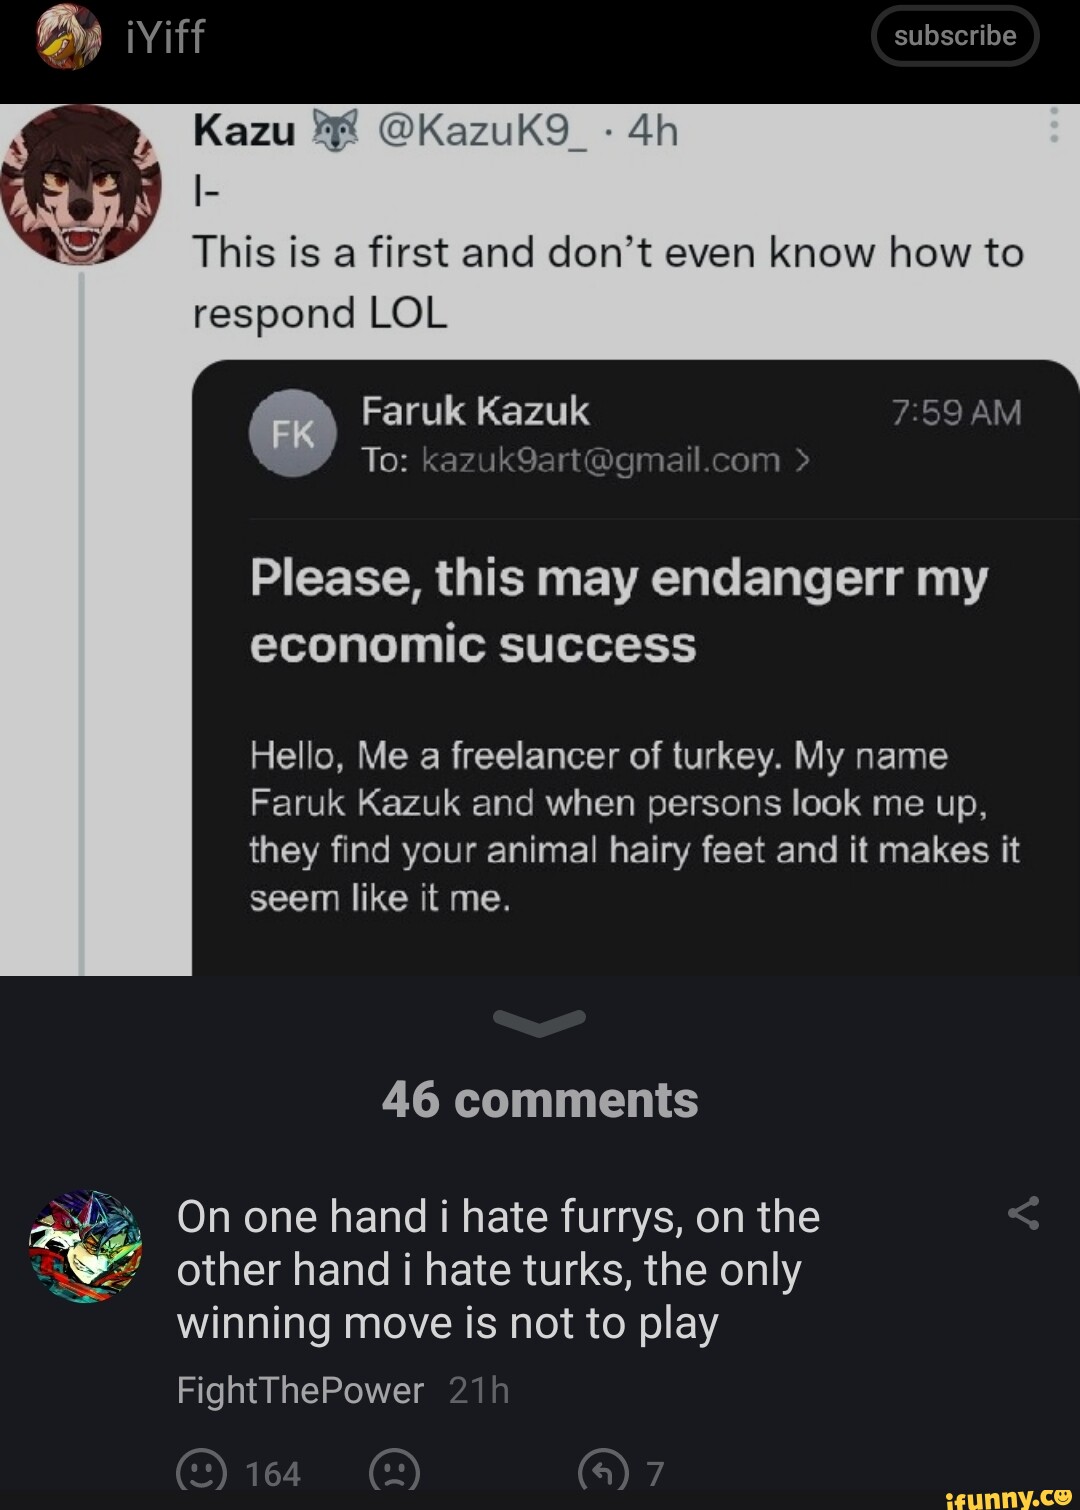Viewport: 1080px width, 1510px height.
Task: Like the comment using the smiley icon
Action: click(201, 1470)
